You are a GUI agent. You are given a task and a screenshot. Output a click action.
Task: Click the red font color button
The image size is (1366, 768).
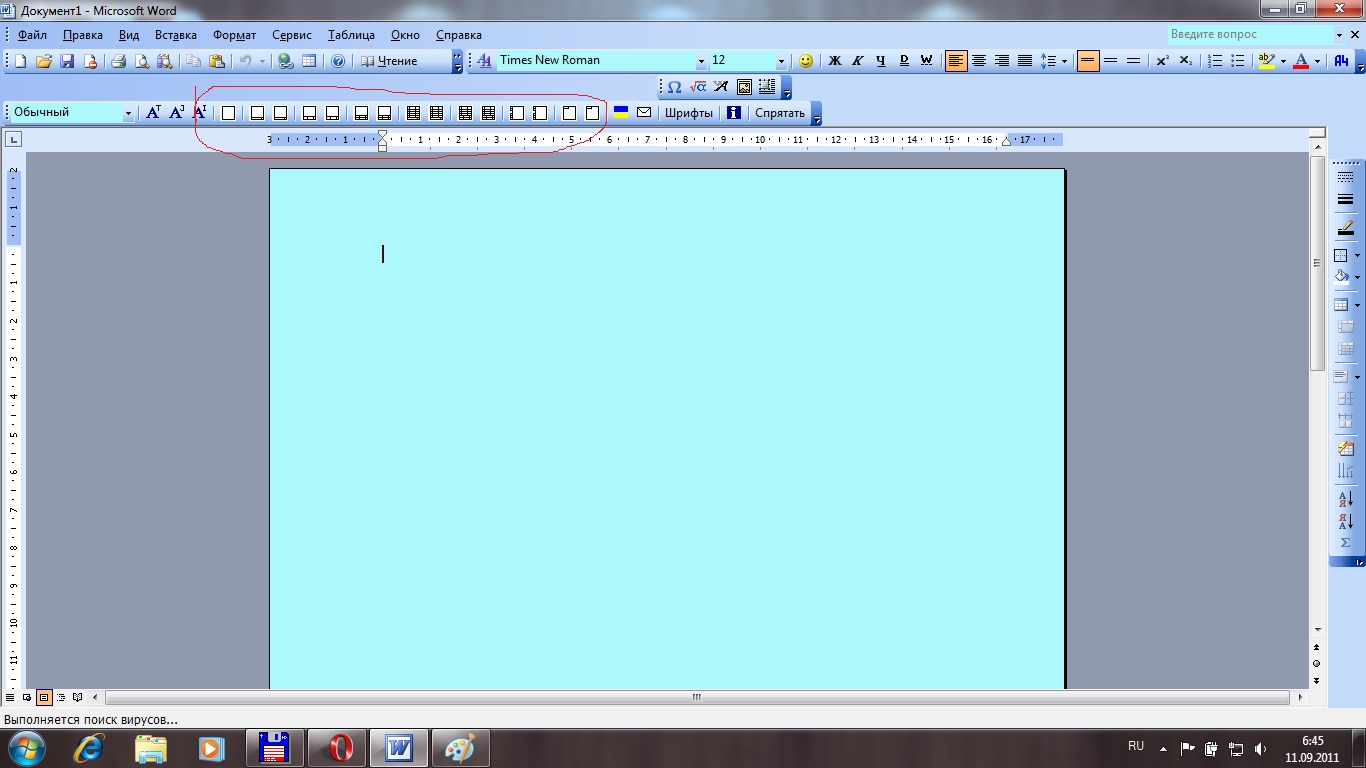point(1300,61)
